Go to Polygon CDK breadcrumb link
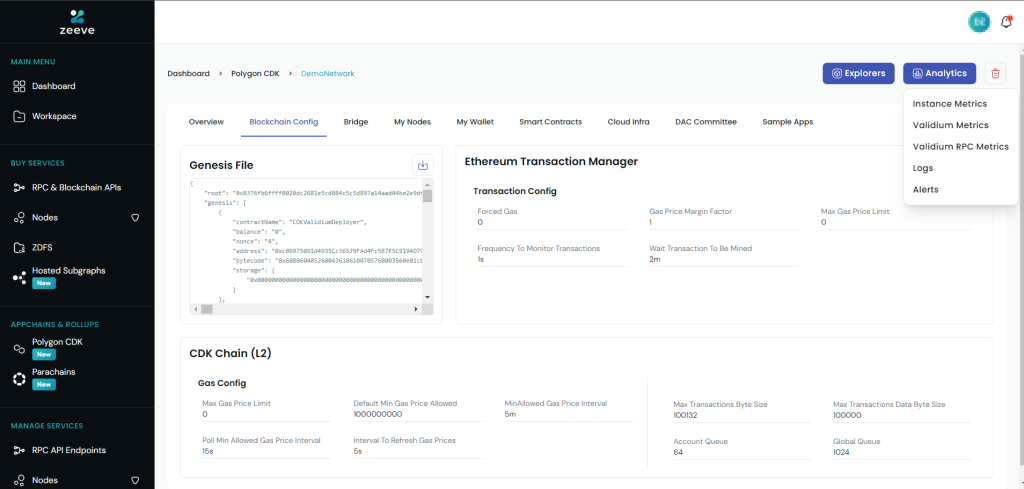The height and width of the screenshot is (489, 1024). tap(257, 73)
